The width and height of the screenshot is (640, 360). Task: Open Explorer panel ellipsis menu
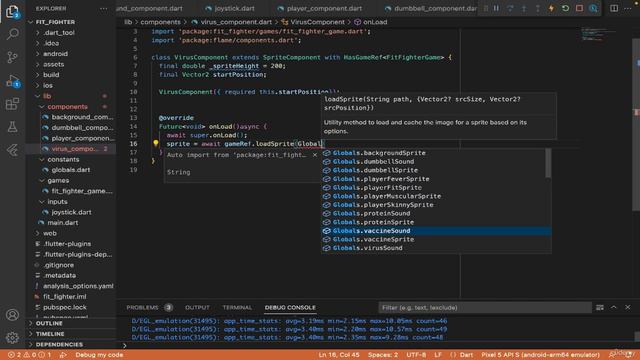coord(104,8)
